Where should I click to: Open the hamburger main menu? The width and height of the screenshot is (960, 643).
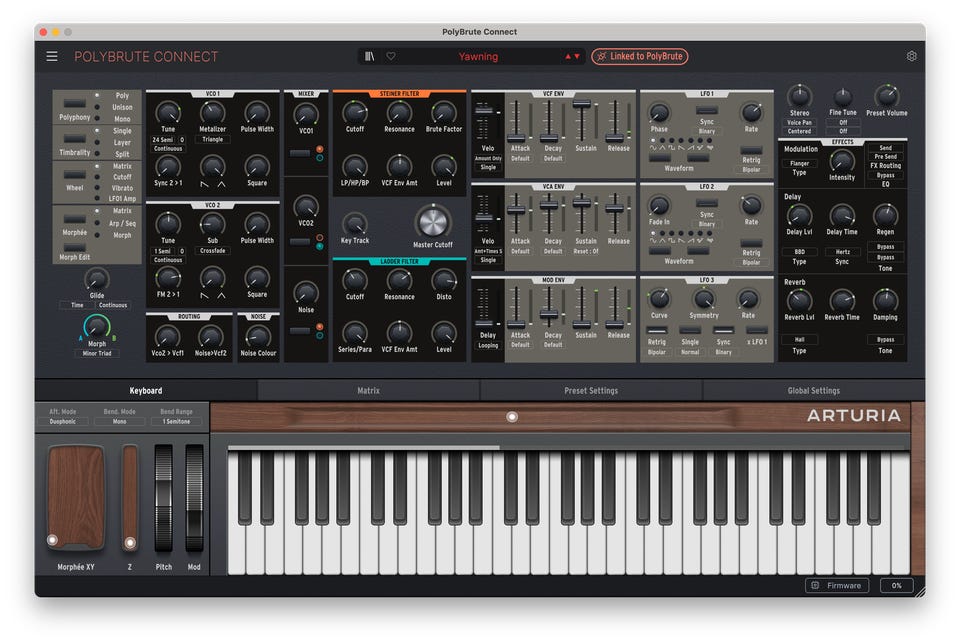52,56
